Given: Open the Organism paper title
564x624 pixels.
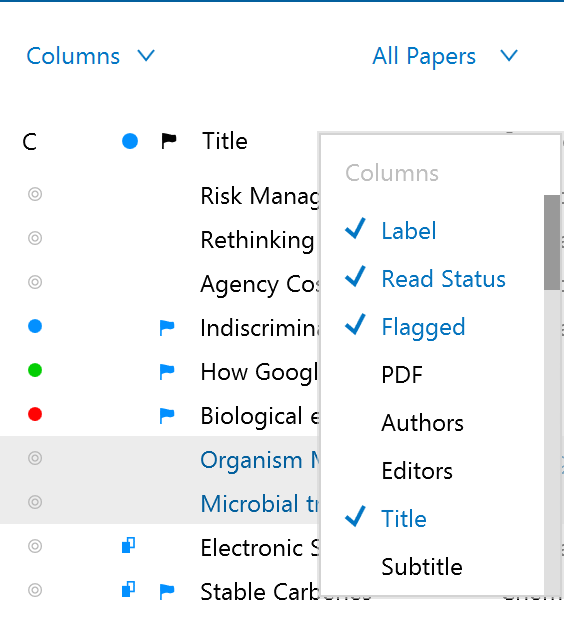Looking at the screenshot, I should (x=259, y=460).
